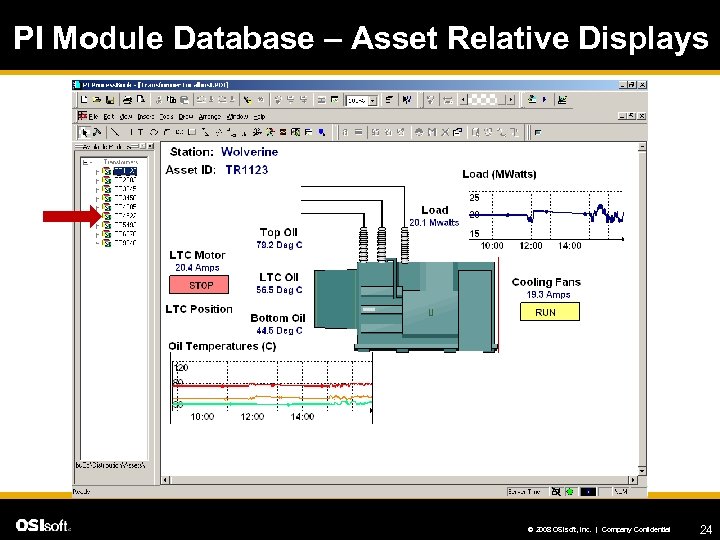The image size is (720, 540).
Task: Open the Tools menu
Action: pyautogui.click(x=166, y=117)
